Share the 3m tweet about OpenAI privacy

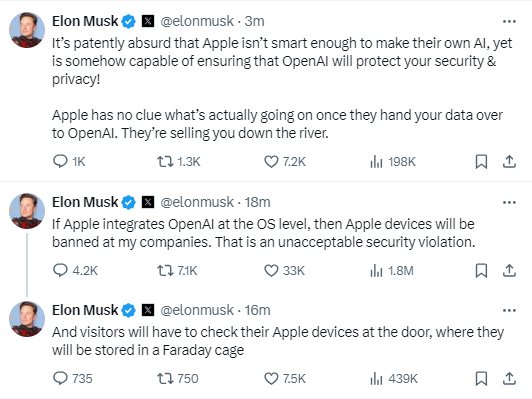pyautogui.click(x=509, y=162)
